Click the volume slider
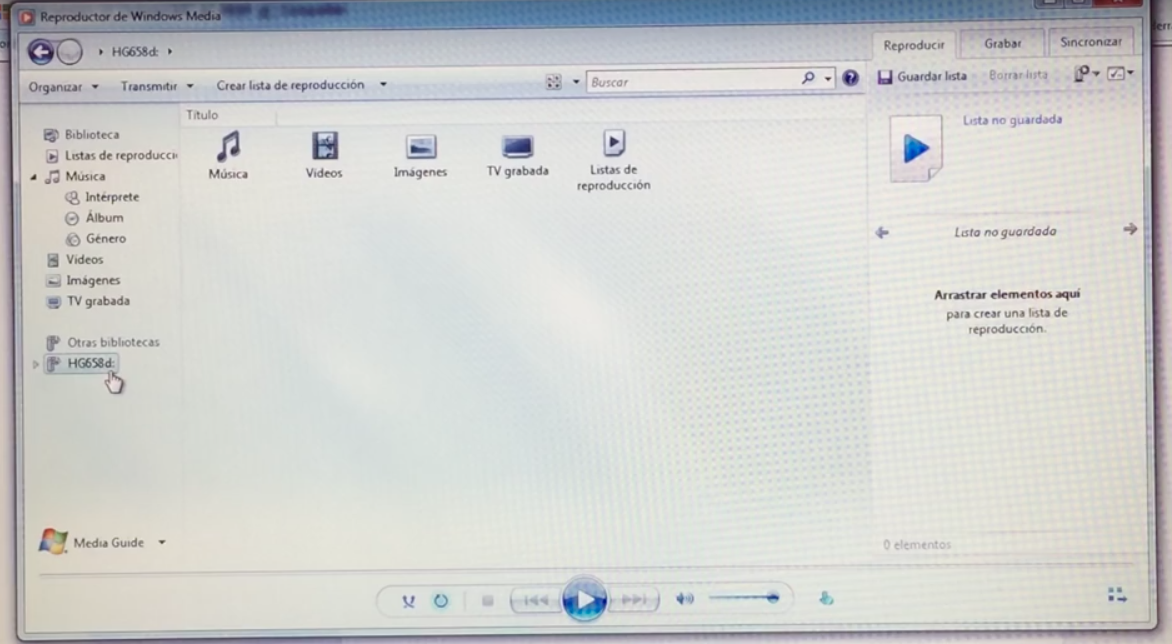 click(x=743, y=598)
